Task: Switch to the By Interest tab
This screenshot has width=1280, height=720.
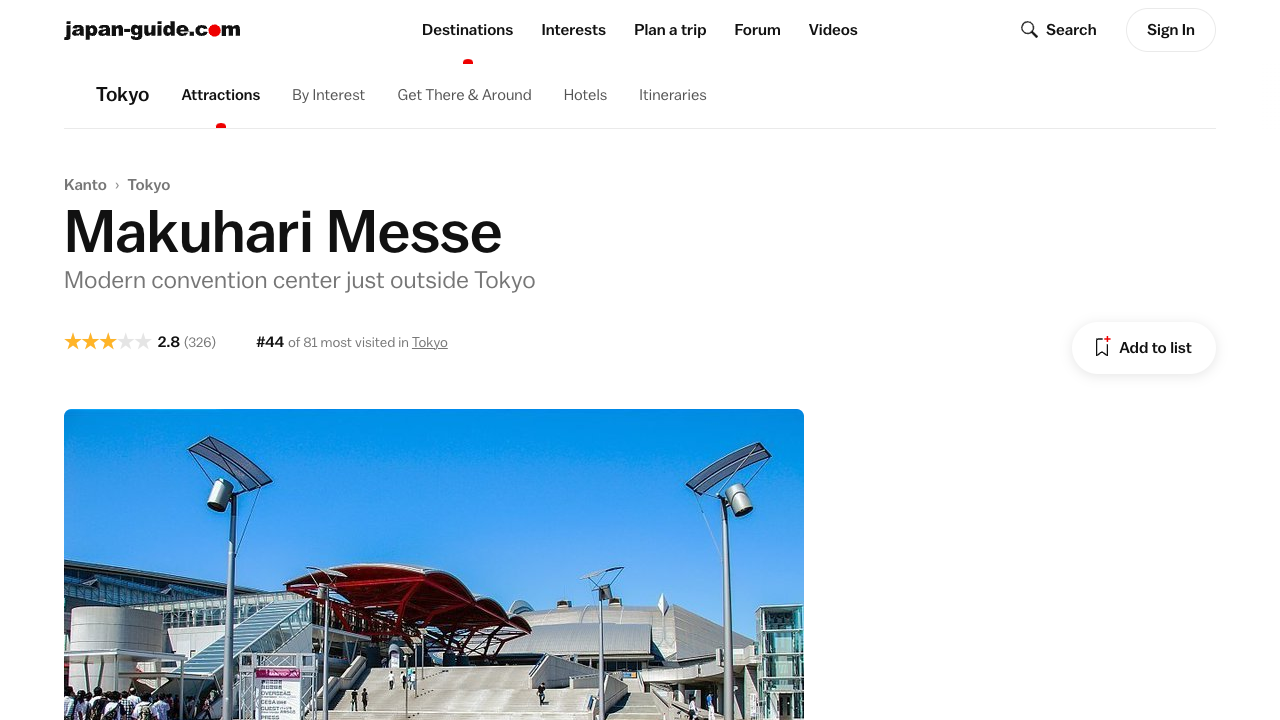Action: (328, 95)
